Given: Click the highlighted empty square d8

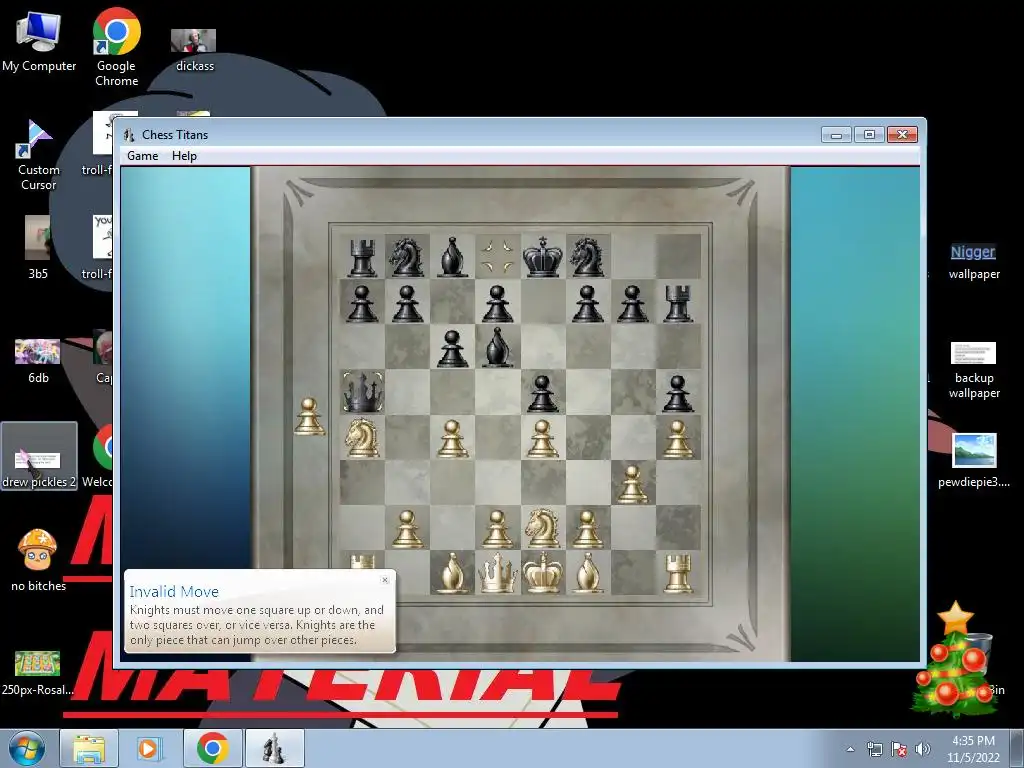Looking at the screenshot, I should pos(498,257).
